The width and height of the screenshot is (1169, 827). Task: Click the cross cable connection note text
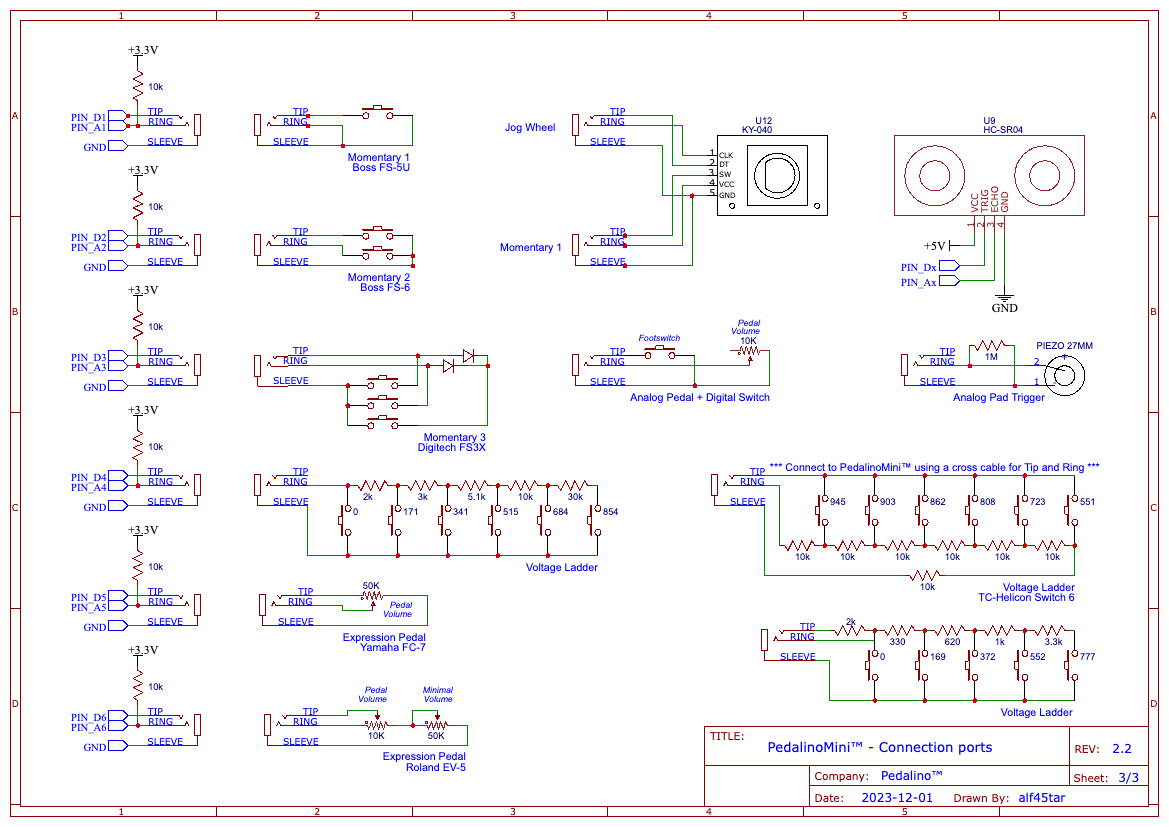[x=934, y=467]
